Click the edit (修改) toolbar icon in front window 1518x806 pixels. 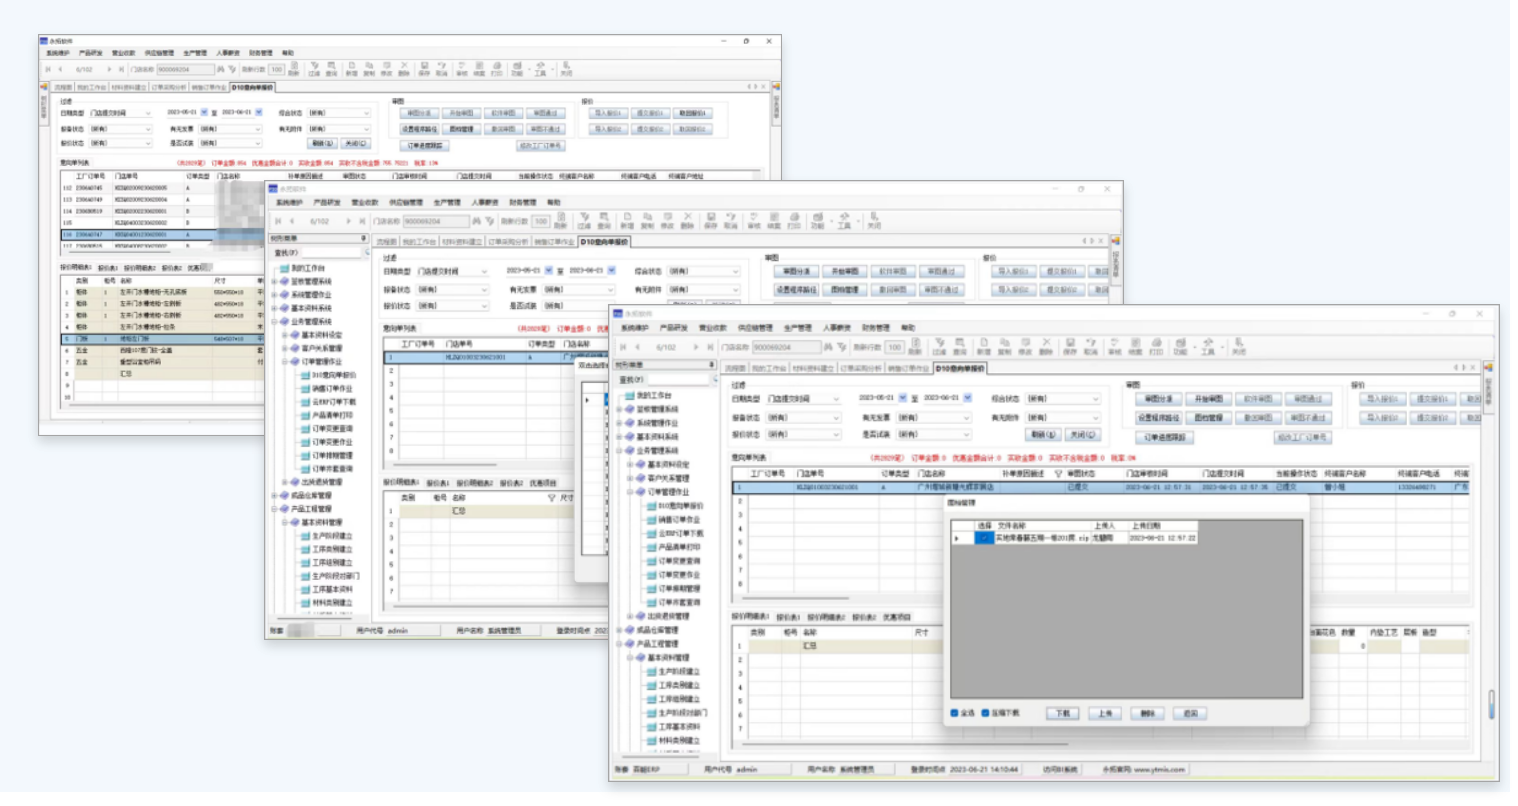(x=1025, y=346)
